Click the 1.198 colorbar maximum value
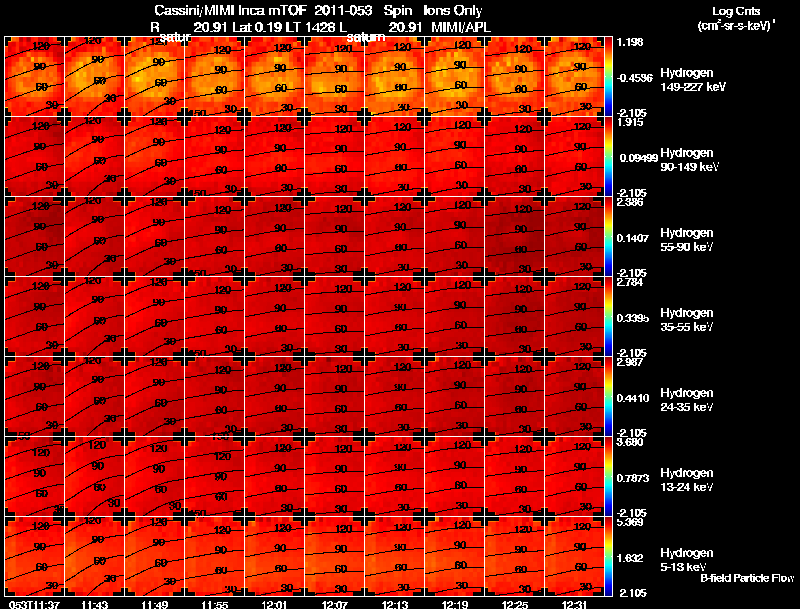The width and height of the screenshot is (800, 609). (630, 42)
